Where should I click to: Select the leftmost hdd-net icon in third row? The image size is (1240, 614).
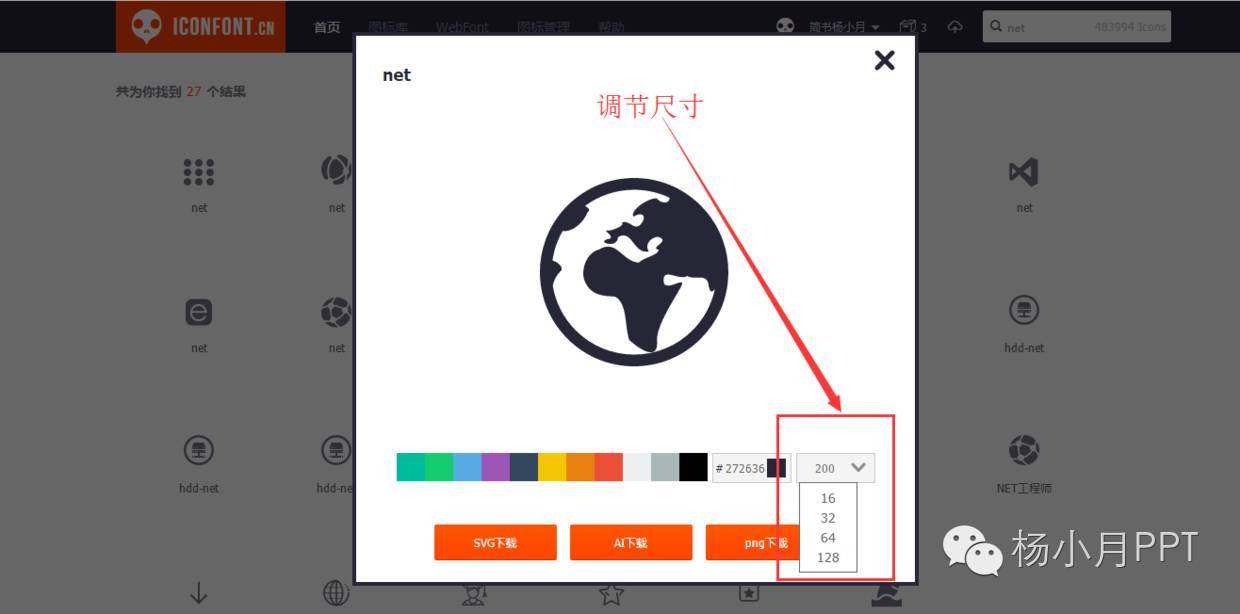coord(199,451)
